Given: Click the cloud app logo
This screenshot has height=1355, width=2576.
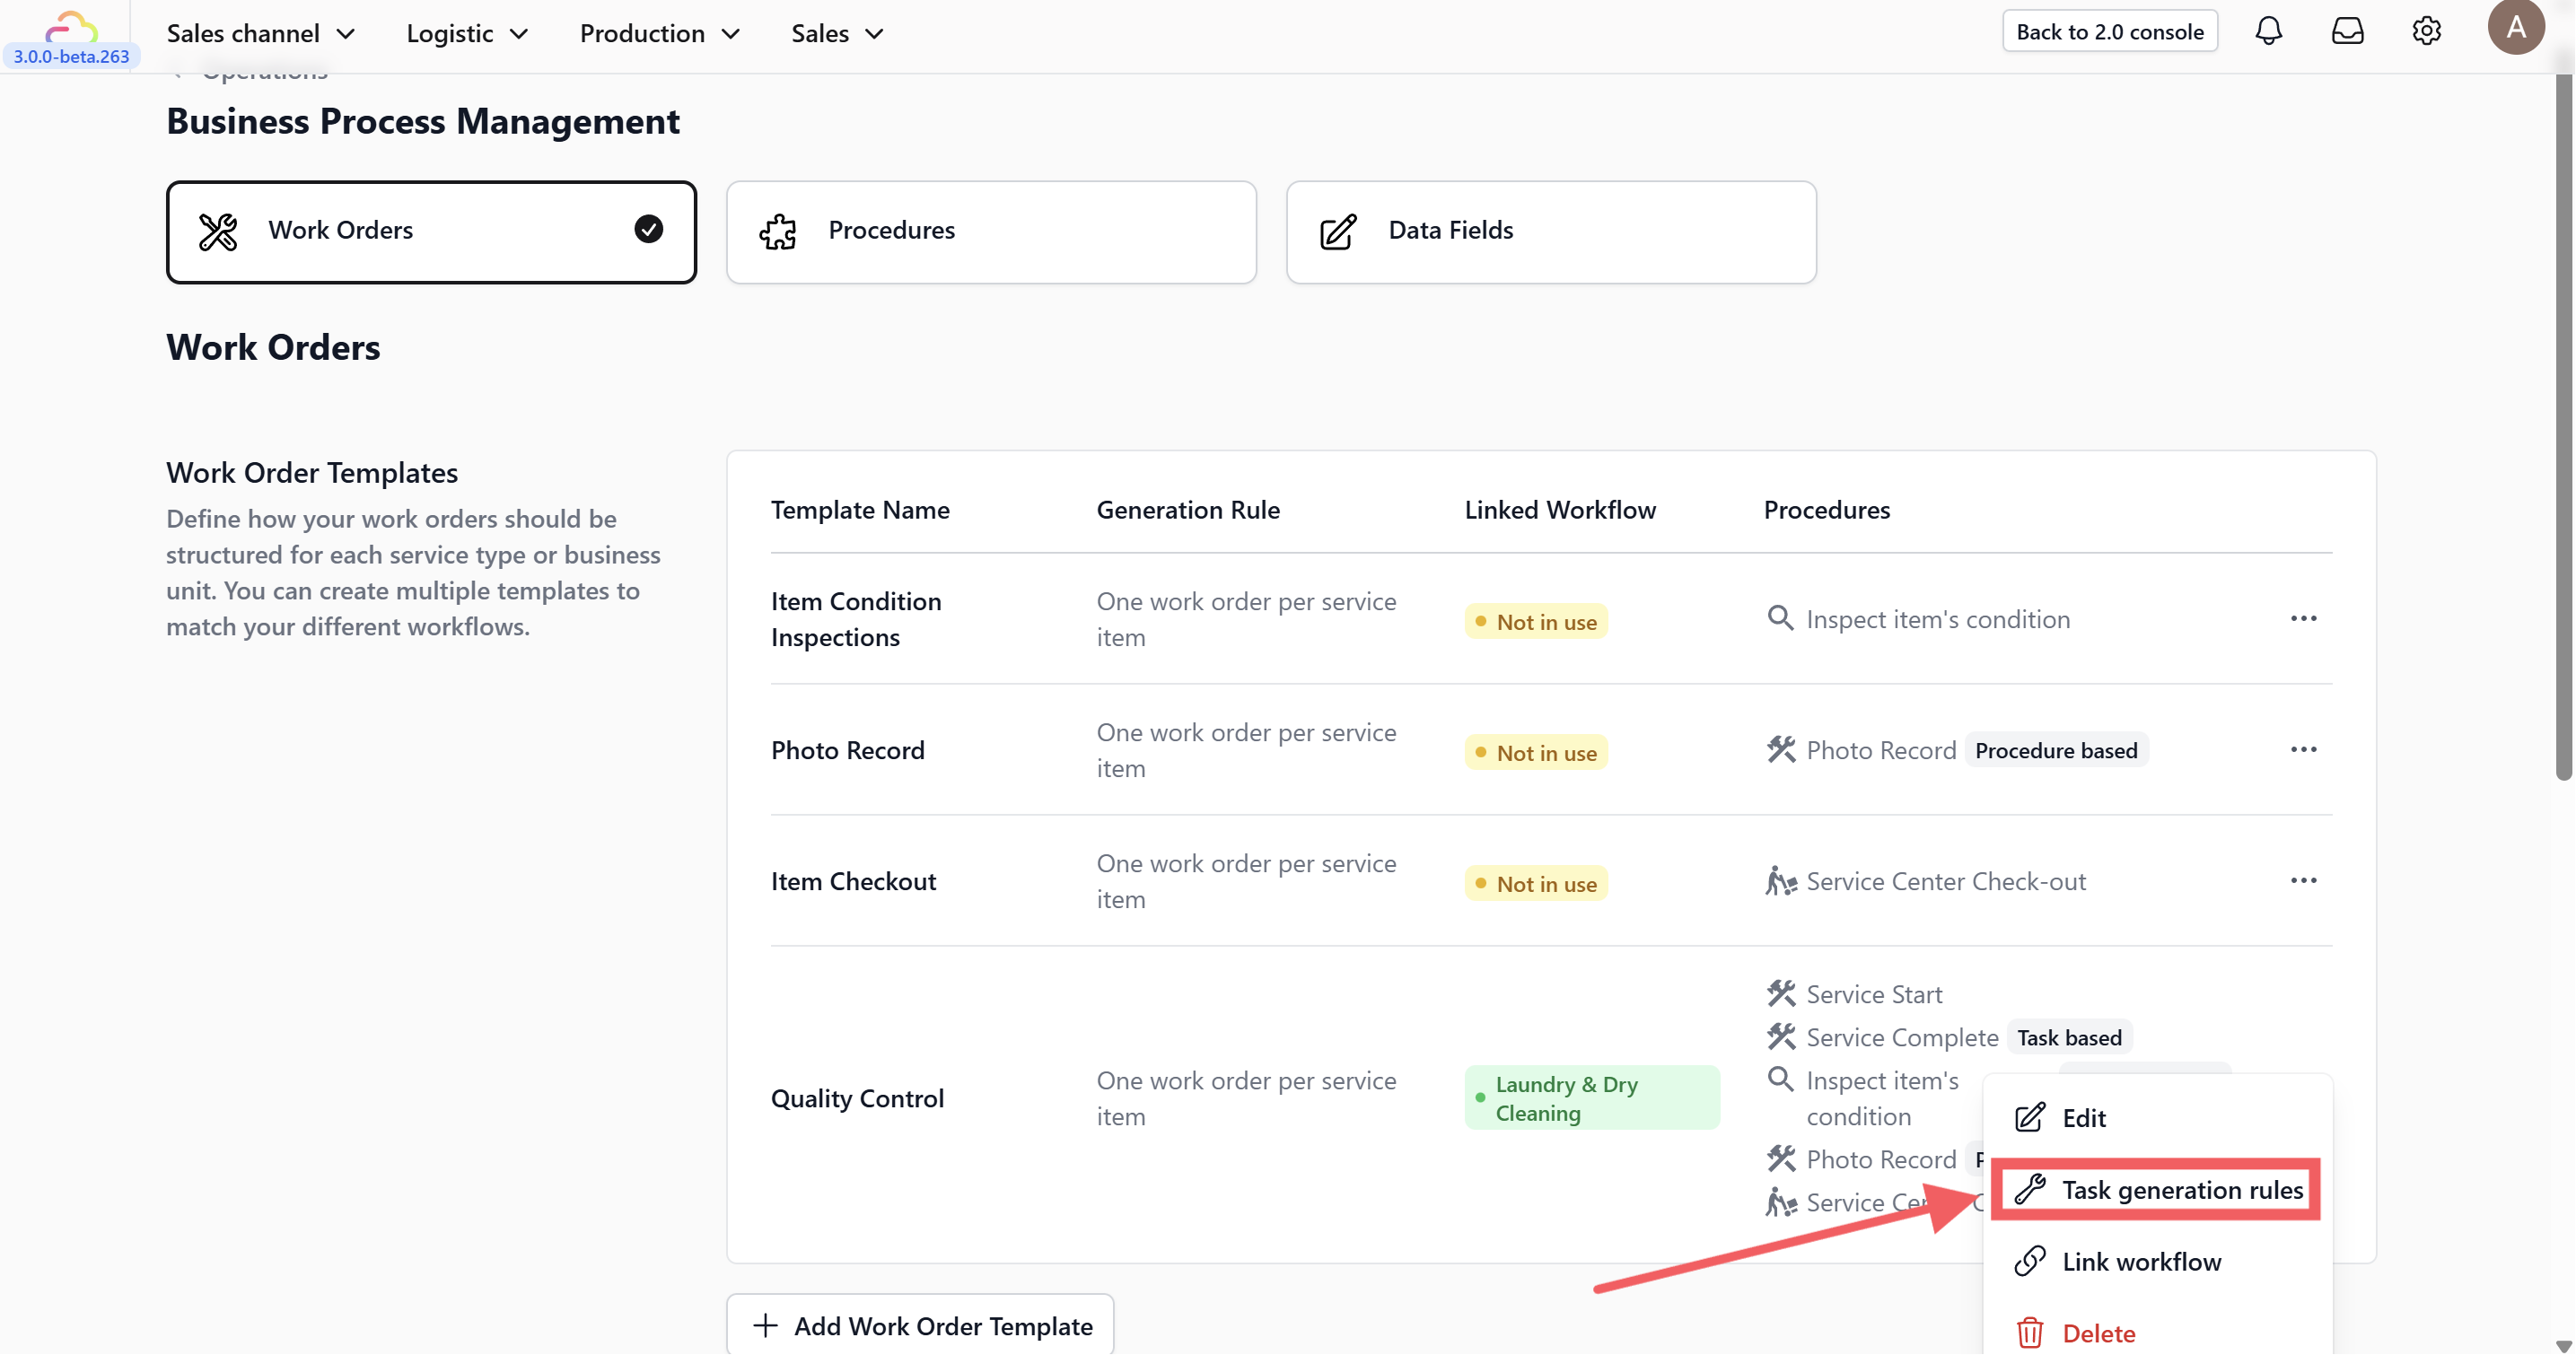Looking at the screenshot, I should [71, 26].
